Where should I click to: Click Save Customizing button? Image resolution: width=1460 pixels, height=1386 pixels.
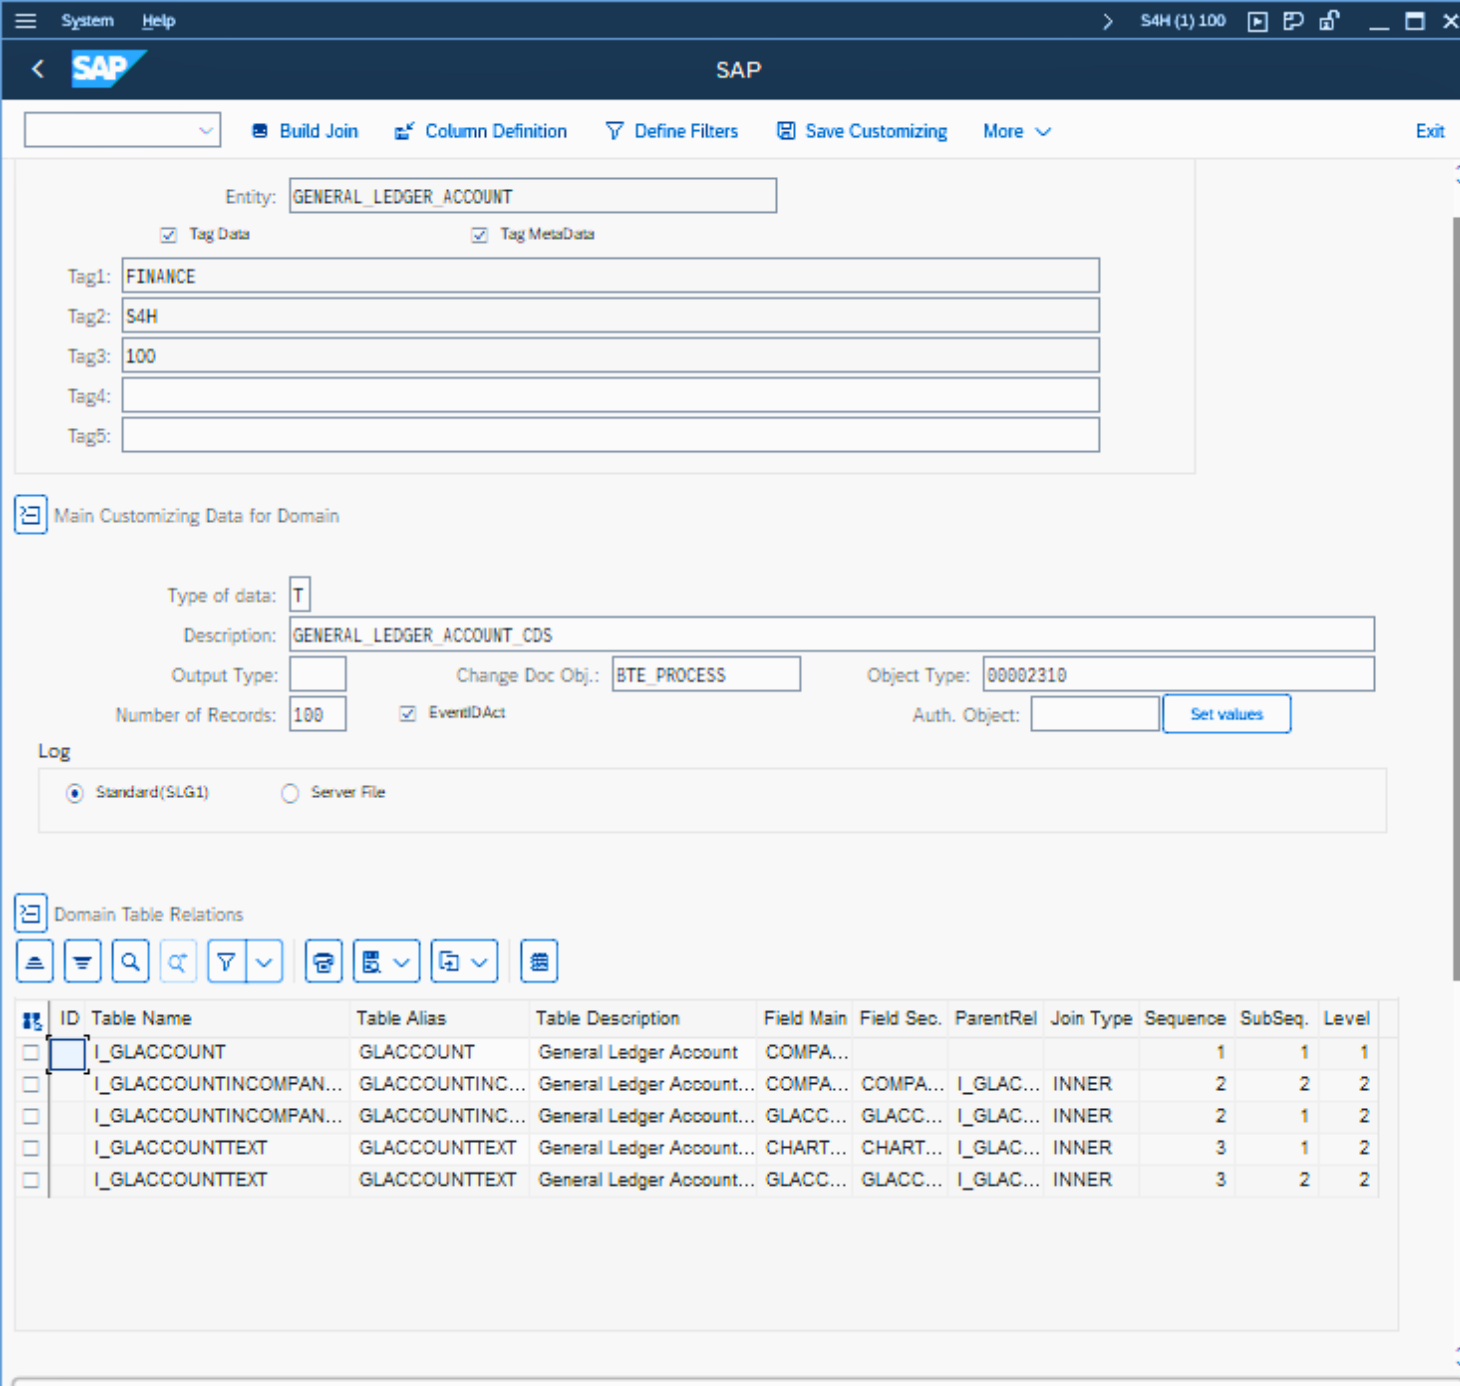click(x=862, y=131)
